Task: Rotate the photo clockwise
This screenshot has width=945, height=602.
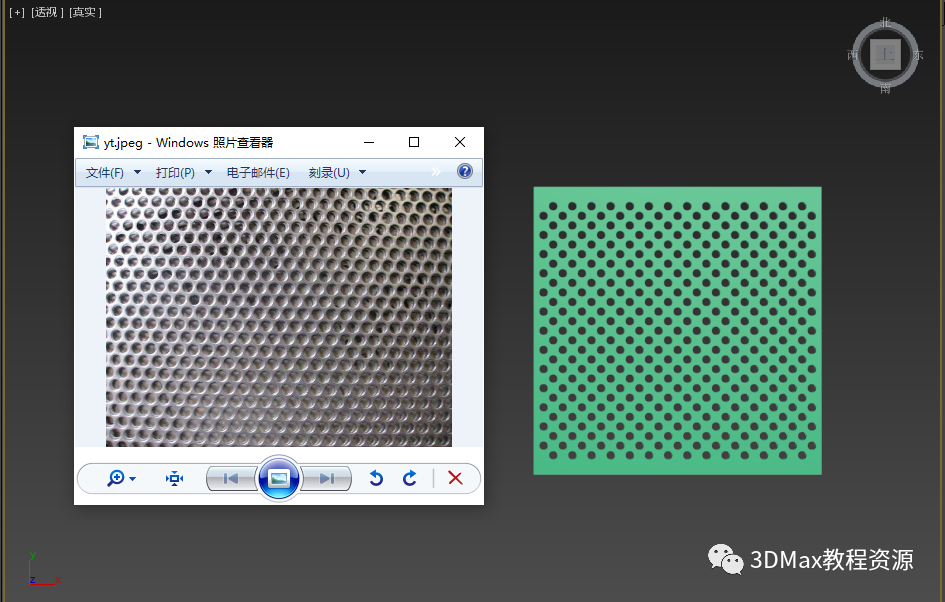Action: (x=410, y=478)
